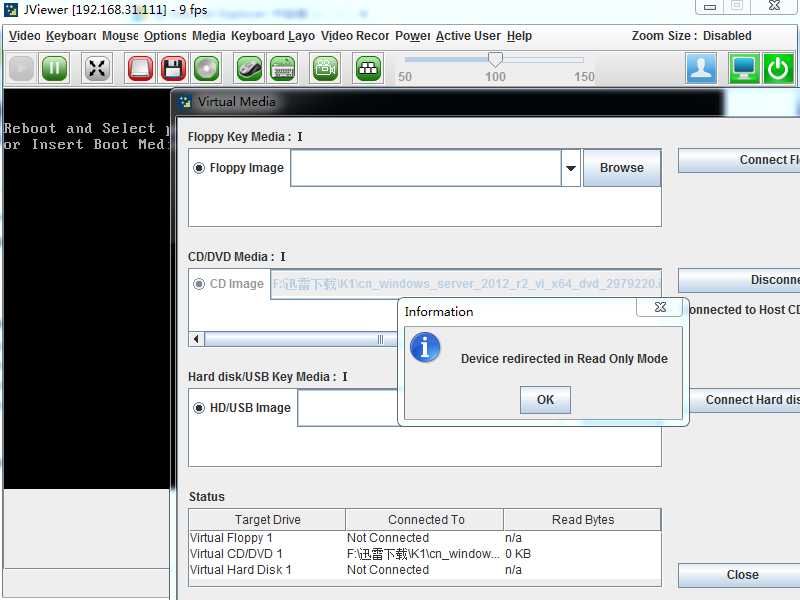Click the CD/DVD media toolbar icon
The width and height of the screenshot is (800, 600).
(206, 68)
